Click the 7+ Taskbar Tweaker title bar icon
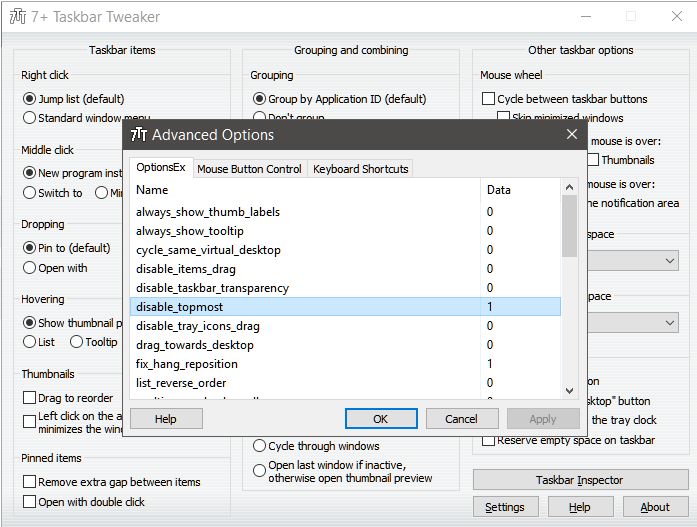 coord(18,16)
